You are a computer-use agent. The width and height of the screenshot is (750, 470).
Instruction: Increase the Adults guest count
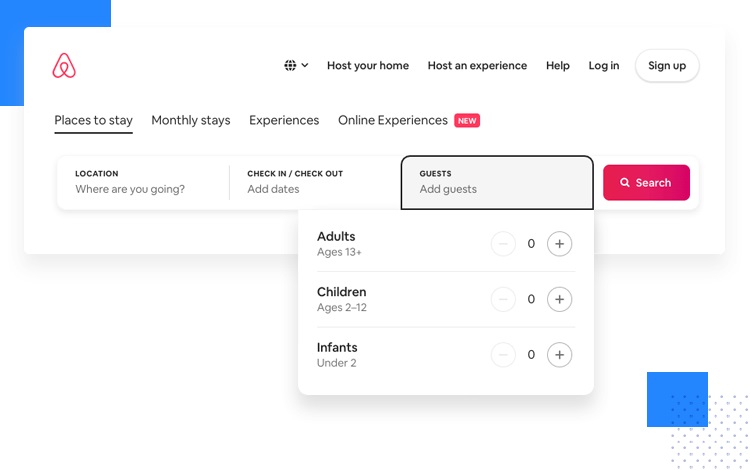point(559,243)
